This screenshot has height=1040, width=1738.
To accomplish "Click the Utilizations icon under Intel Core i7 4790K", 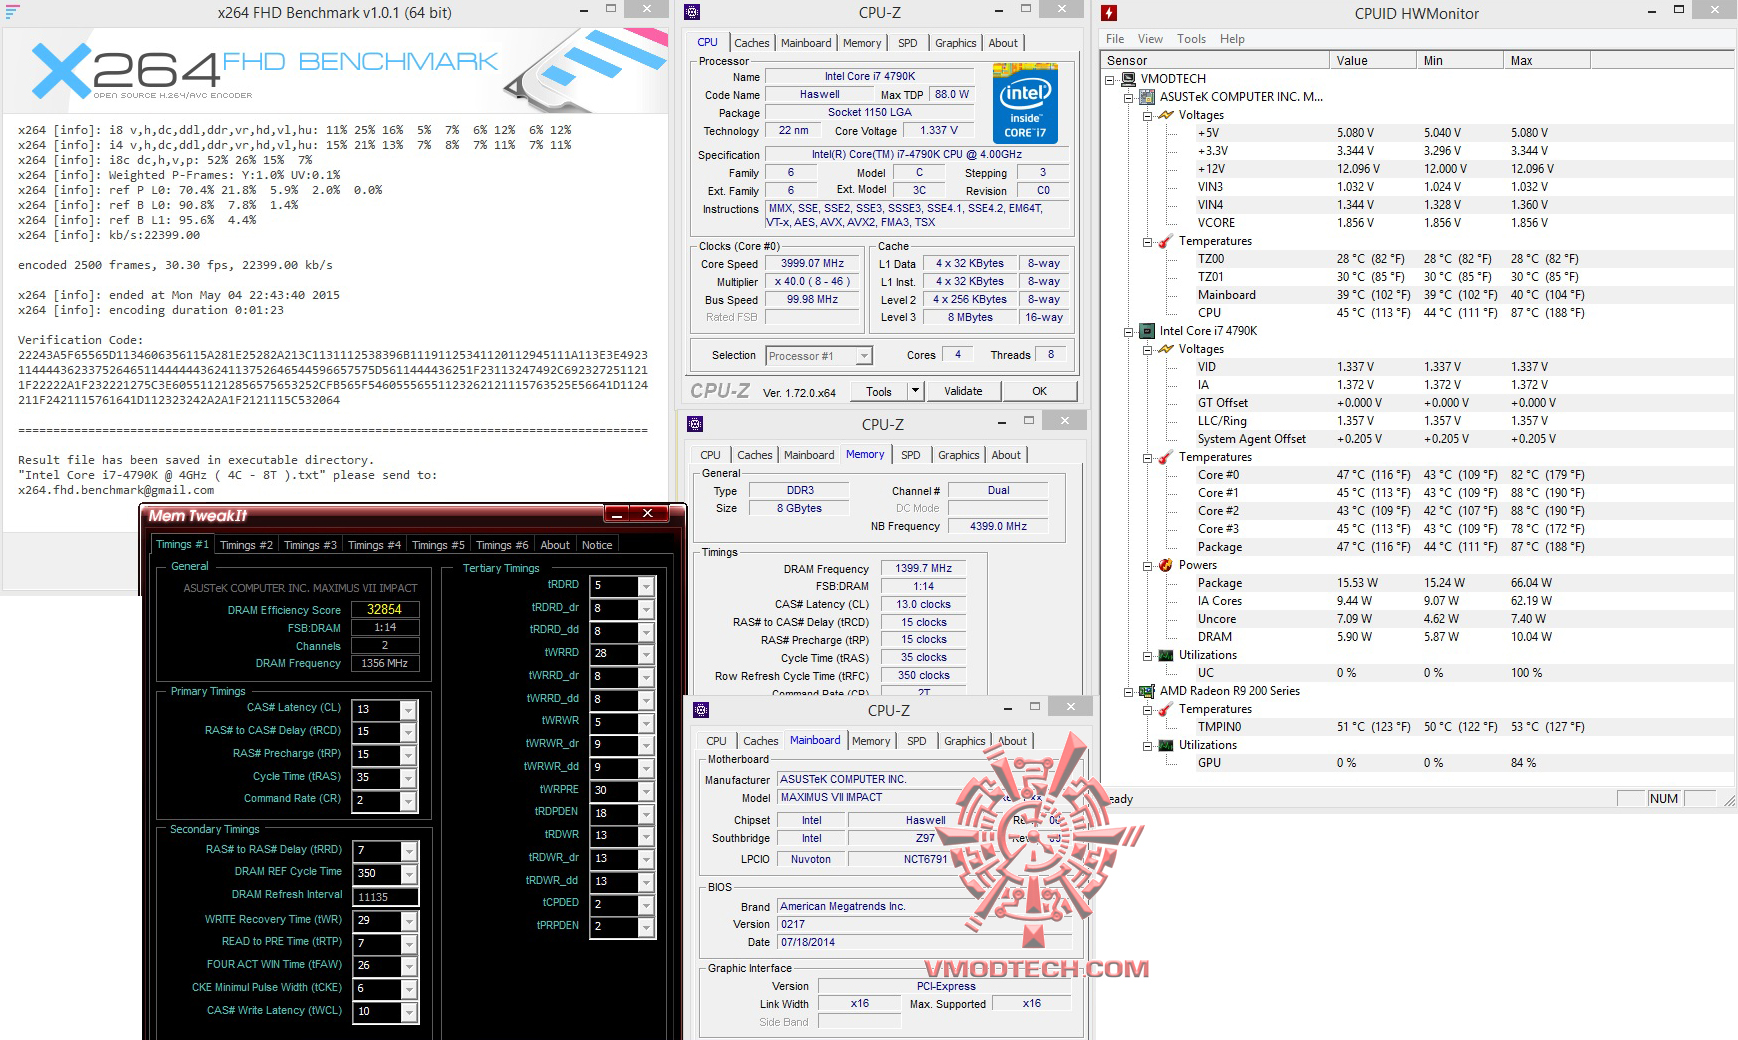I will (x=1165, y=655).
